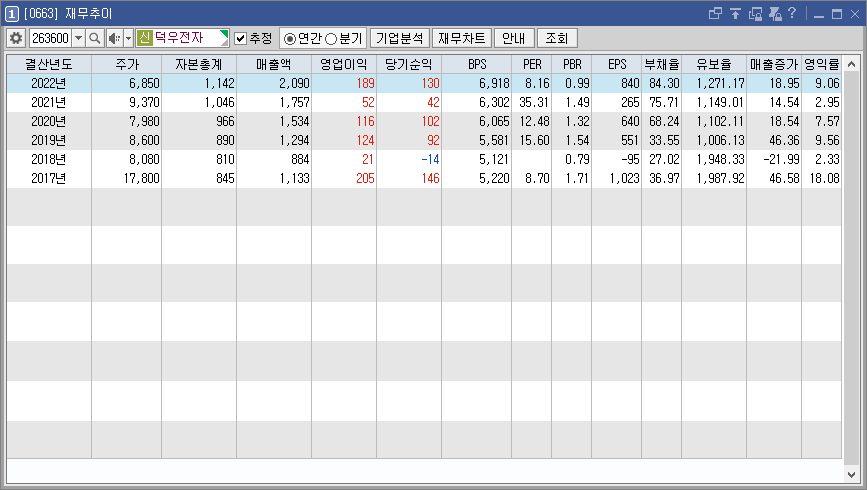The height and width of the screenshot is (490, 867).
Task: Click the 매출액 column header
Action: click(x=274, y=64)
